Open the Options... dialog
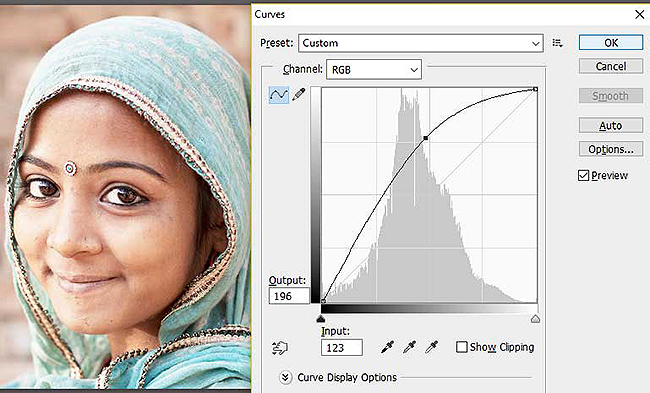This screenshot has height=393, width=650. (x=611, y=149)
